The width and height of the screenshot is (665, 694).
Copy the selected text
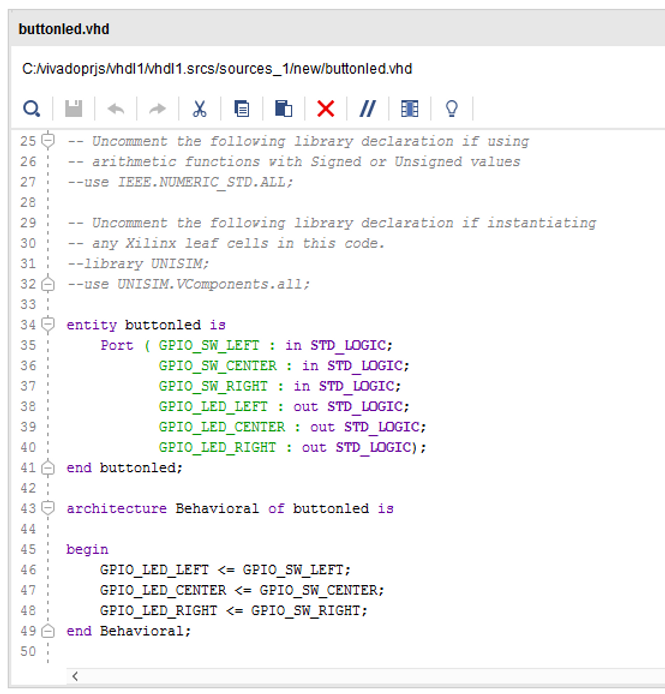241,109
